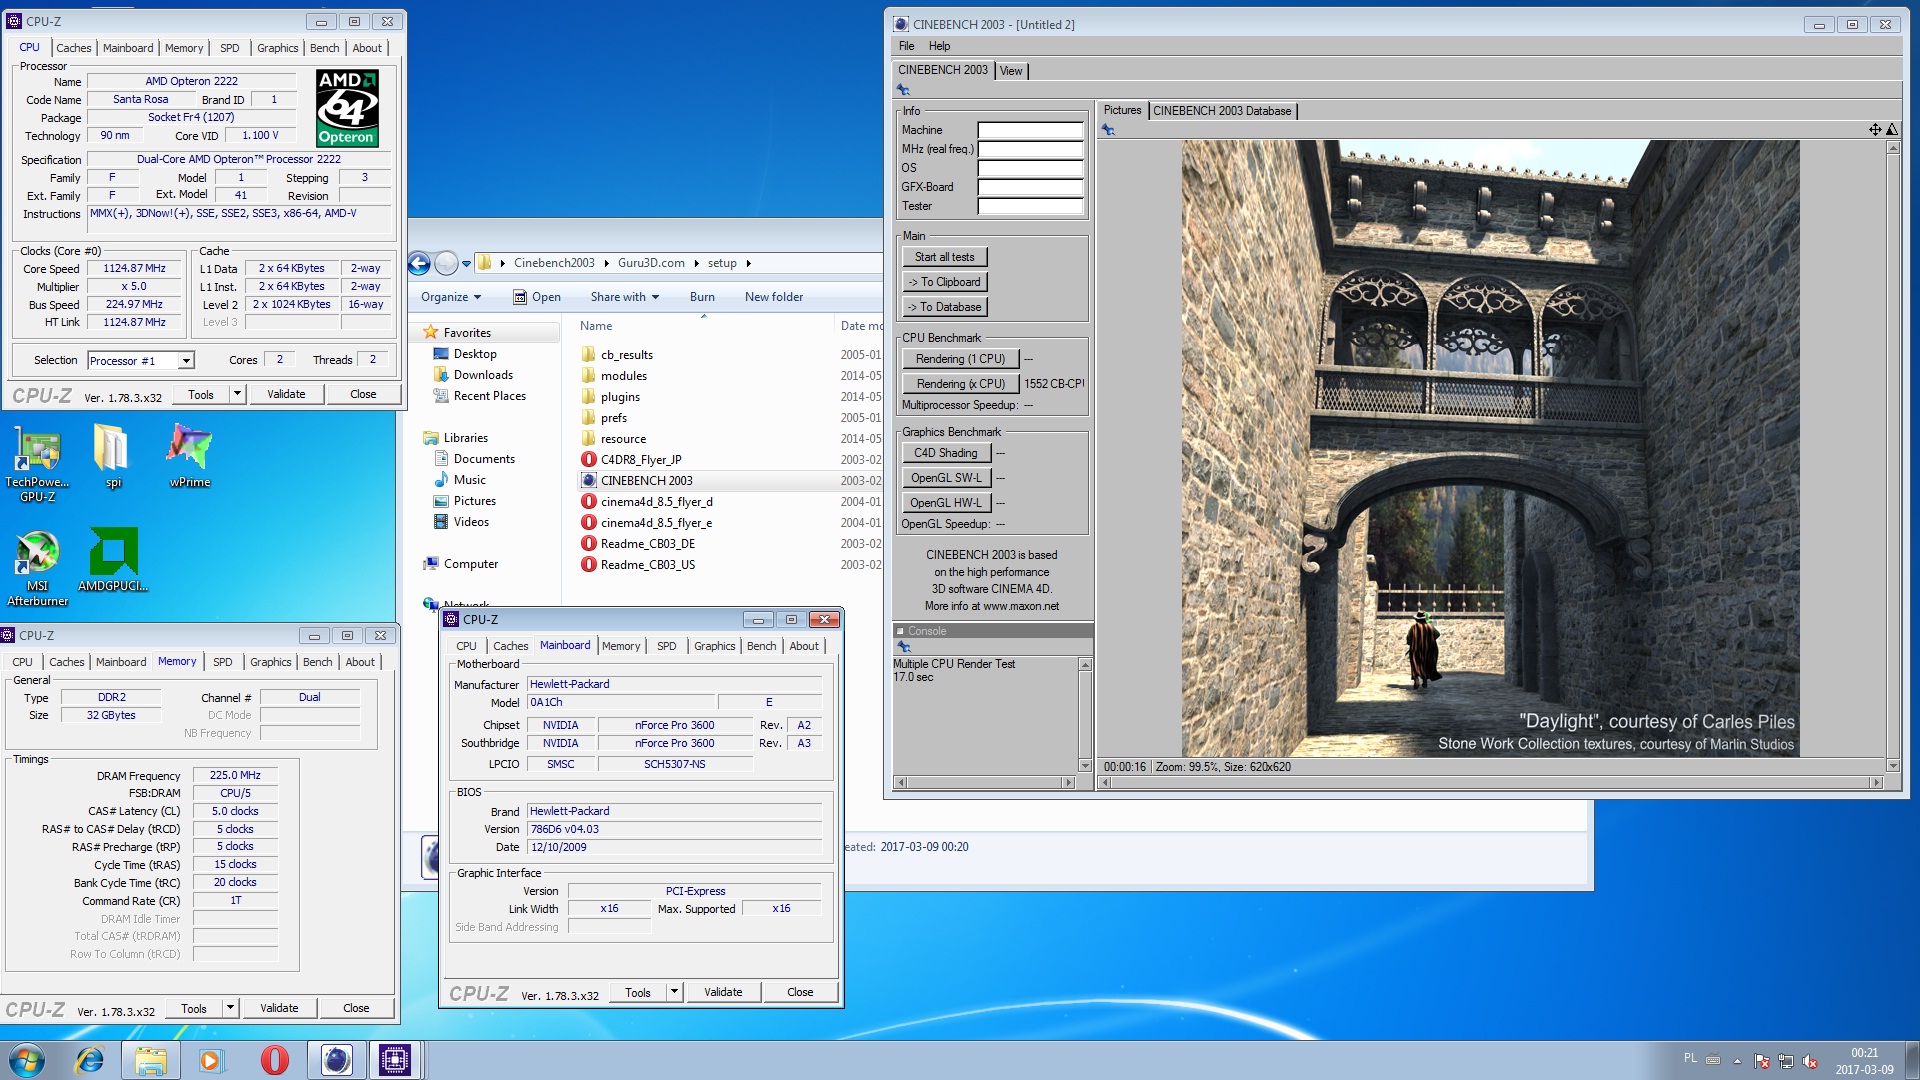
Task: Click picture panel horizontal scrollbar right arrow
Action: click(1877, 783)
